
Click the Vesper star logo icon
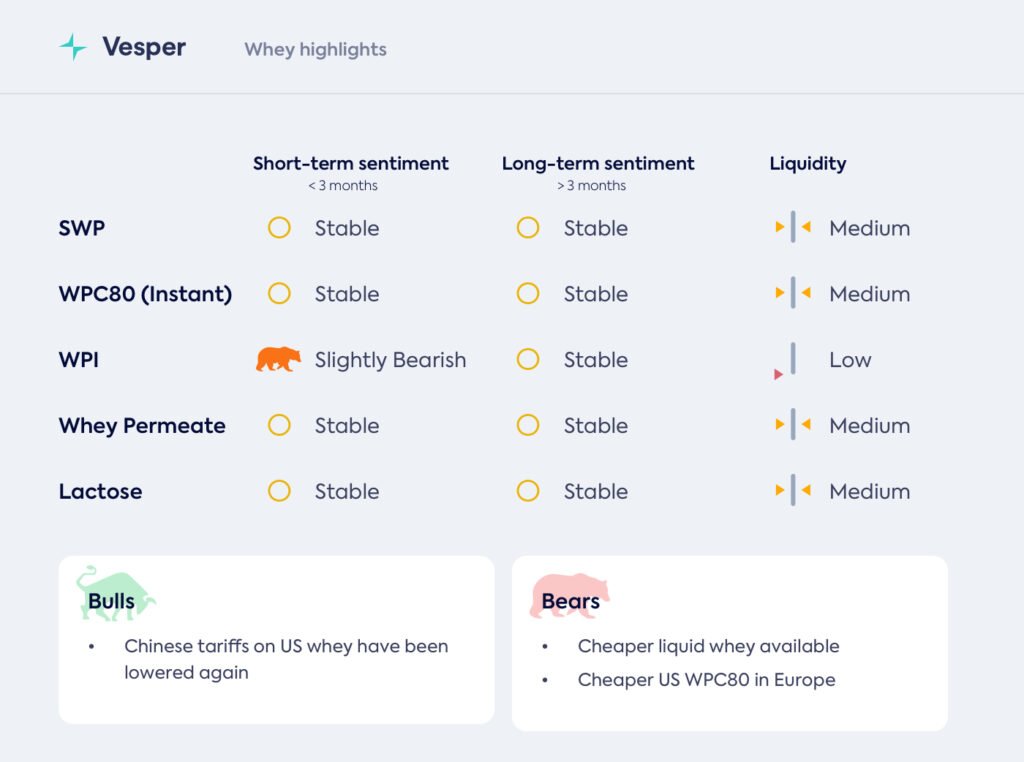(x=73, y=47)
